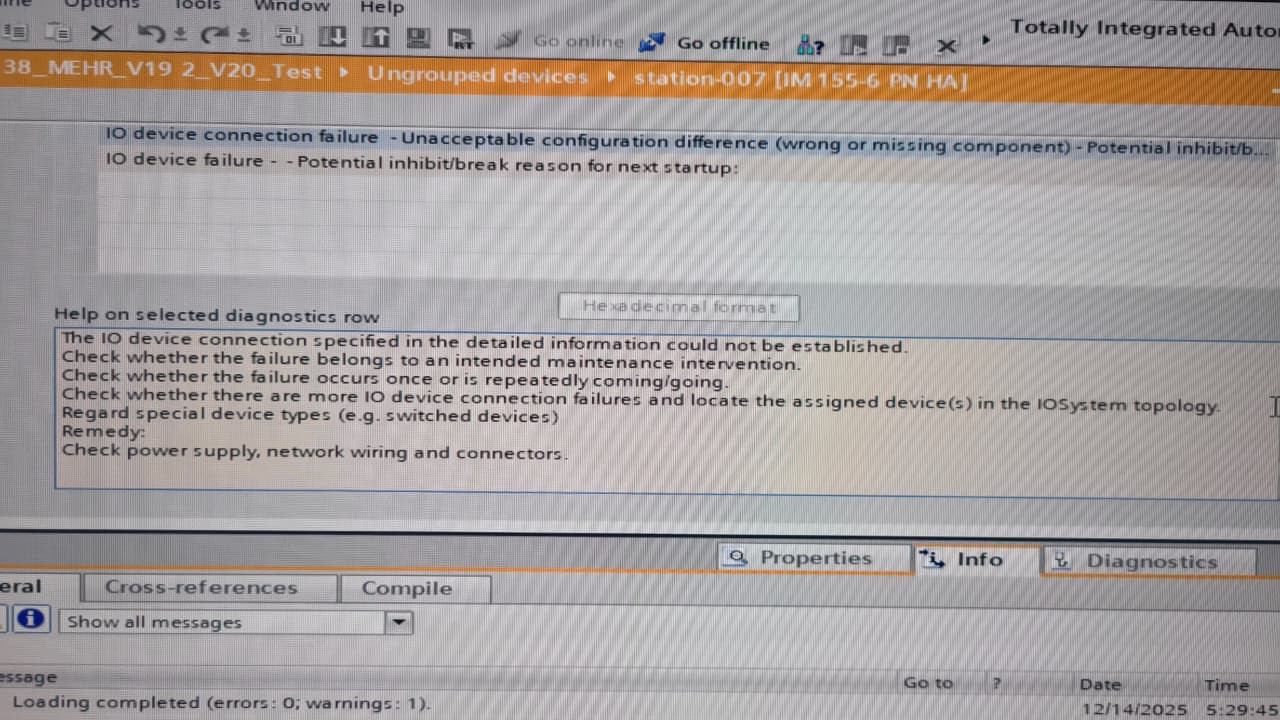Click the Upload from device icon
Viewport: 1280px width, 720px height.
click(376, 38)
